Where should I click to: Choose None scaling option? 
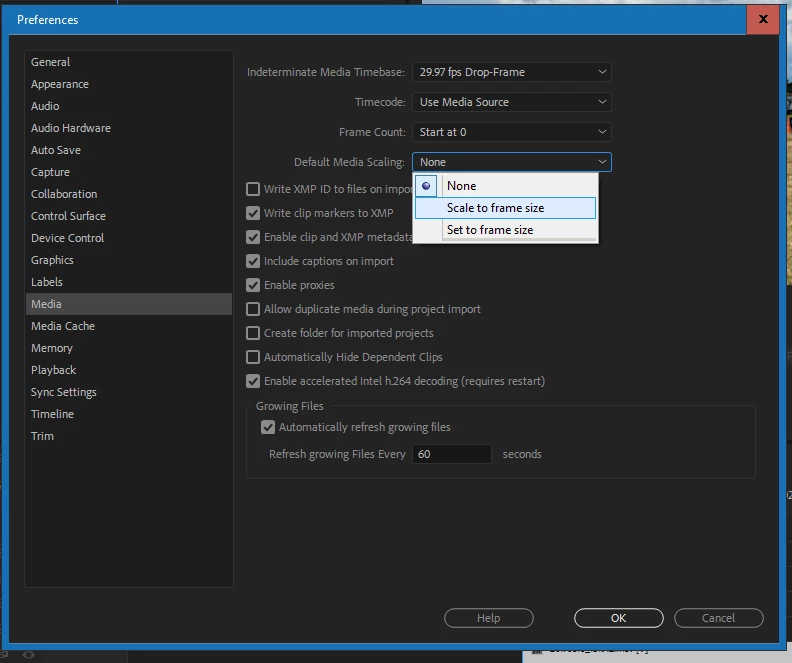(x=506, y=186)
